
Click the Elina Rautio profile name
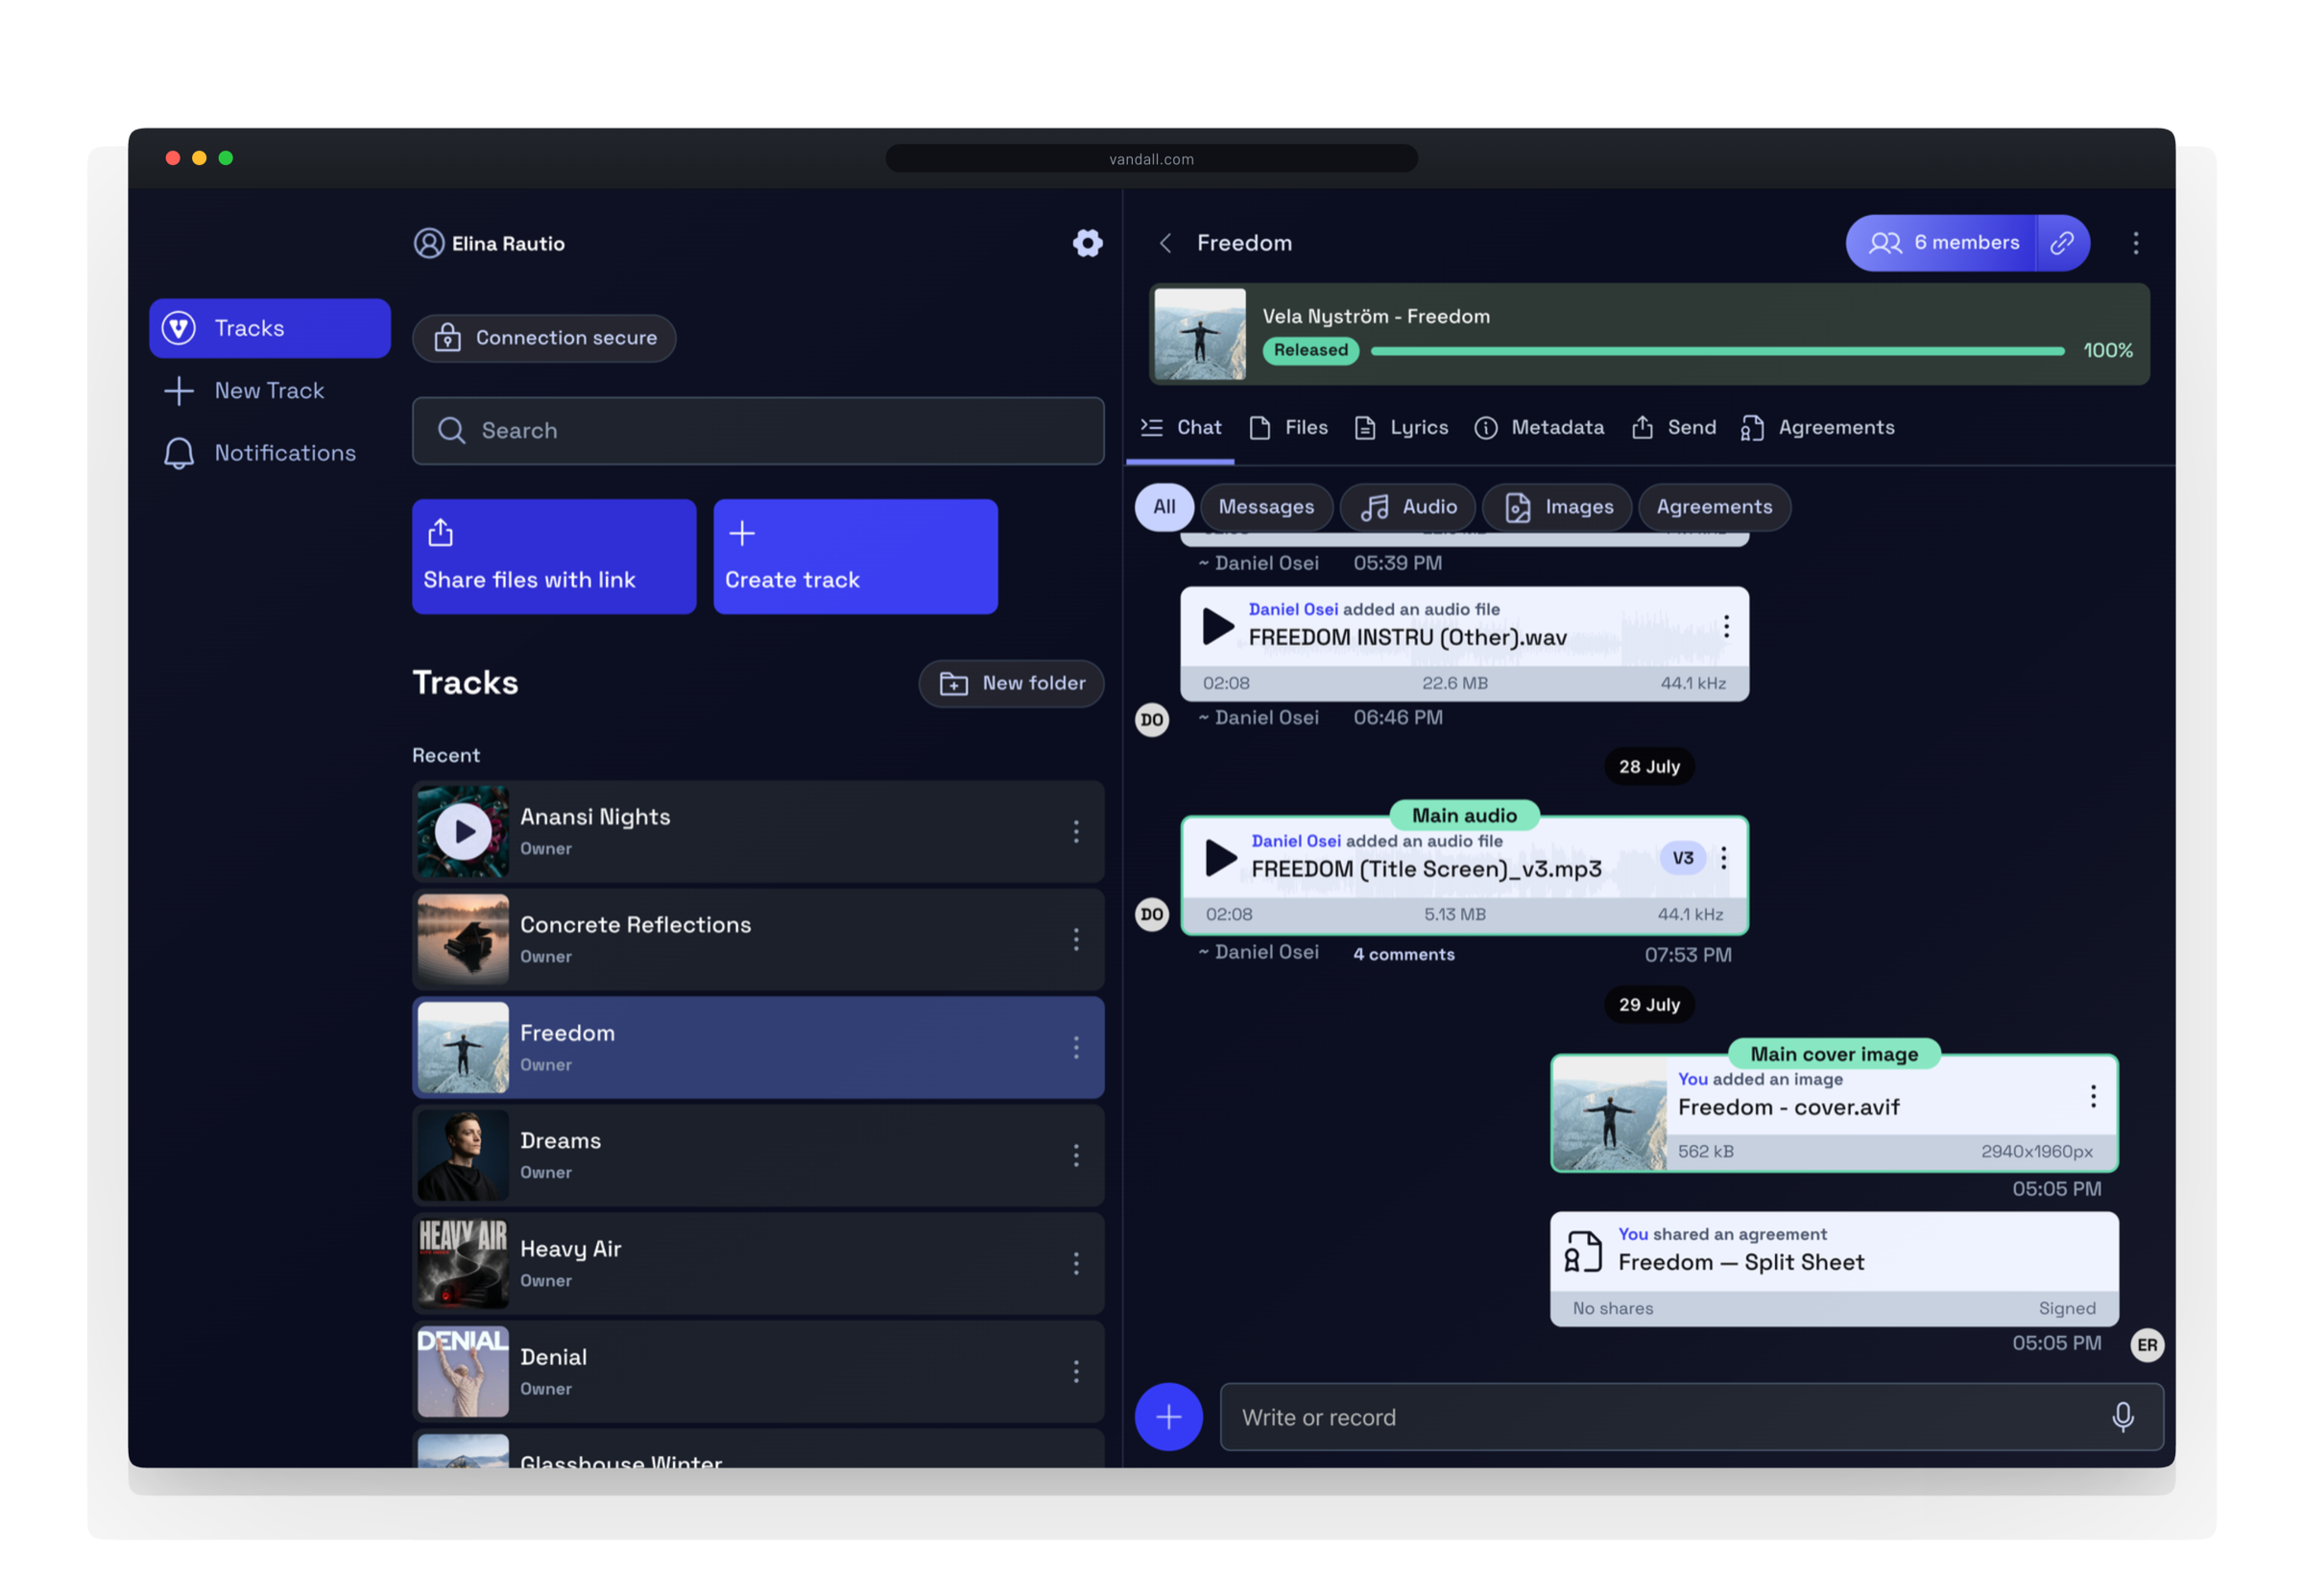click(508, 244)
